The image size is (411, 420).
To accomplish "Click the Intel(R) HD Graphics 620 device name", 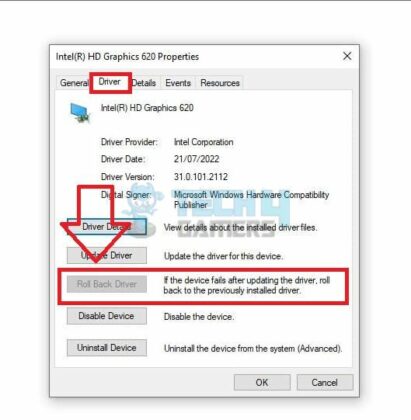I will point(147,108).
